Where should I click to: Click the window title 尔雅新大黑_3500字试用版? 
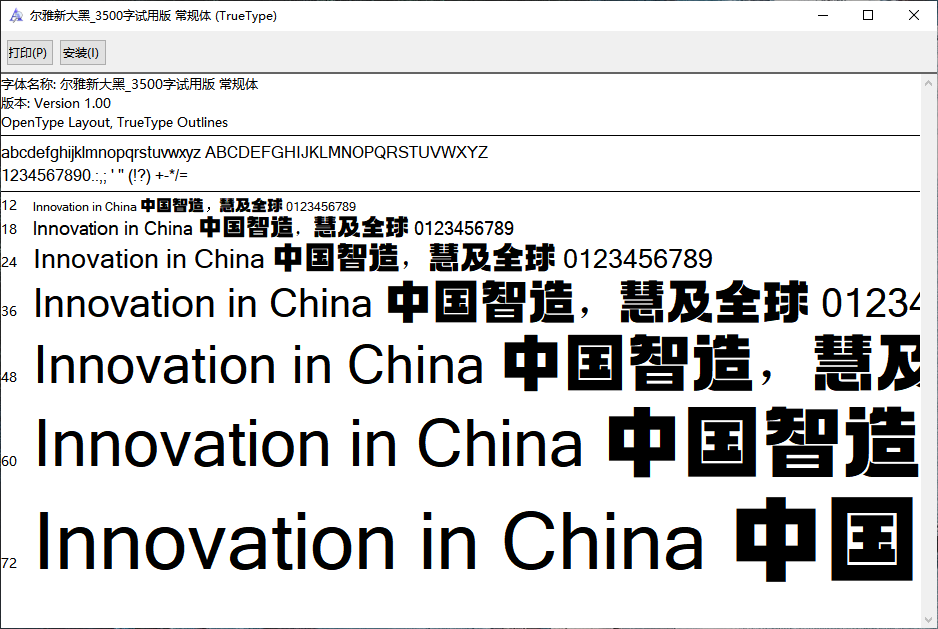click(153, 16)
